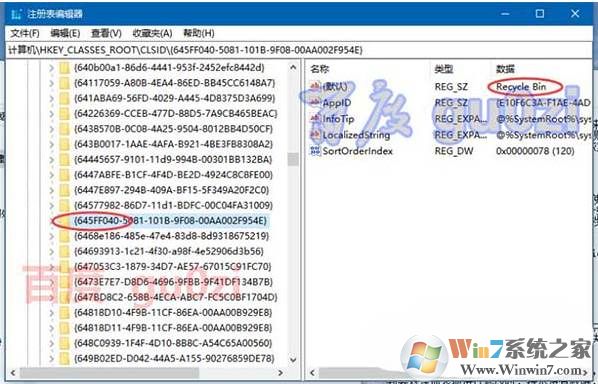Click the registry path address bar
The height and width of the screenshot is (384, 598).
coord(299,50)
